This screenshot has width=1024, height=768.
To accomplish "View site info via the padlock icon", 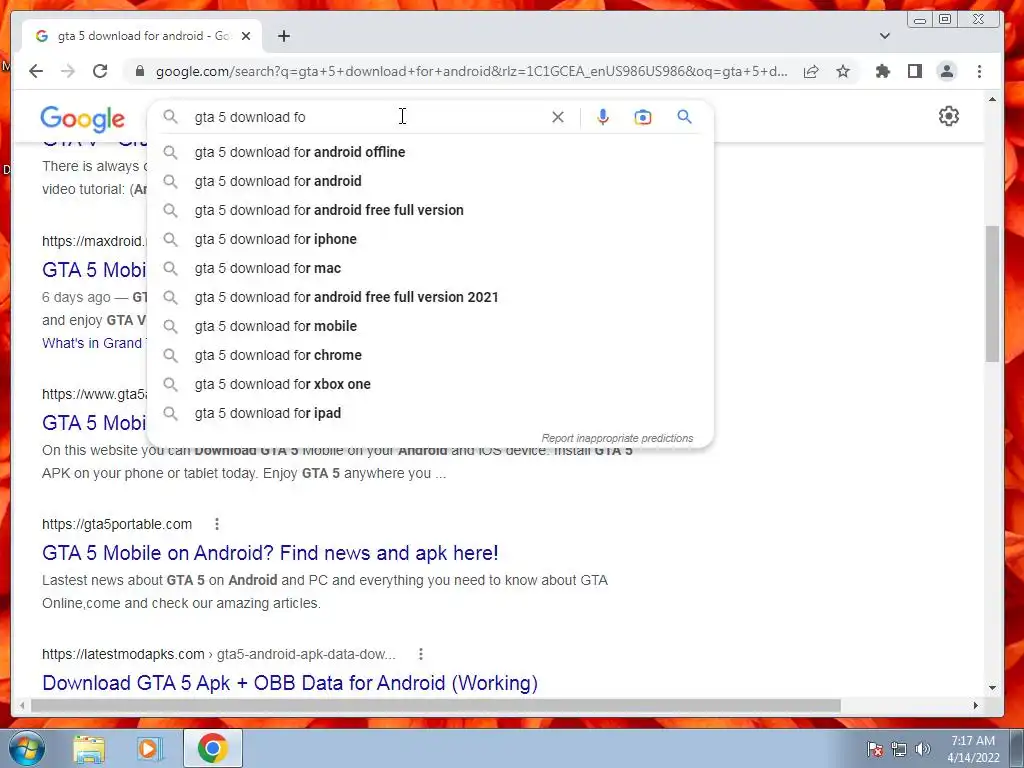I will tap(139, 71).
